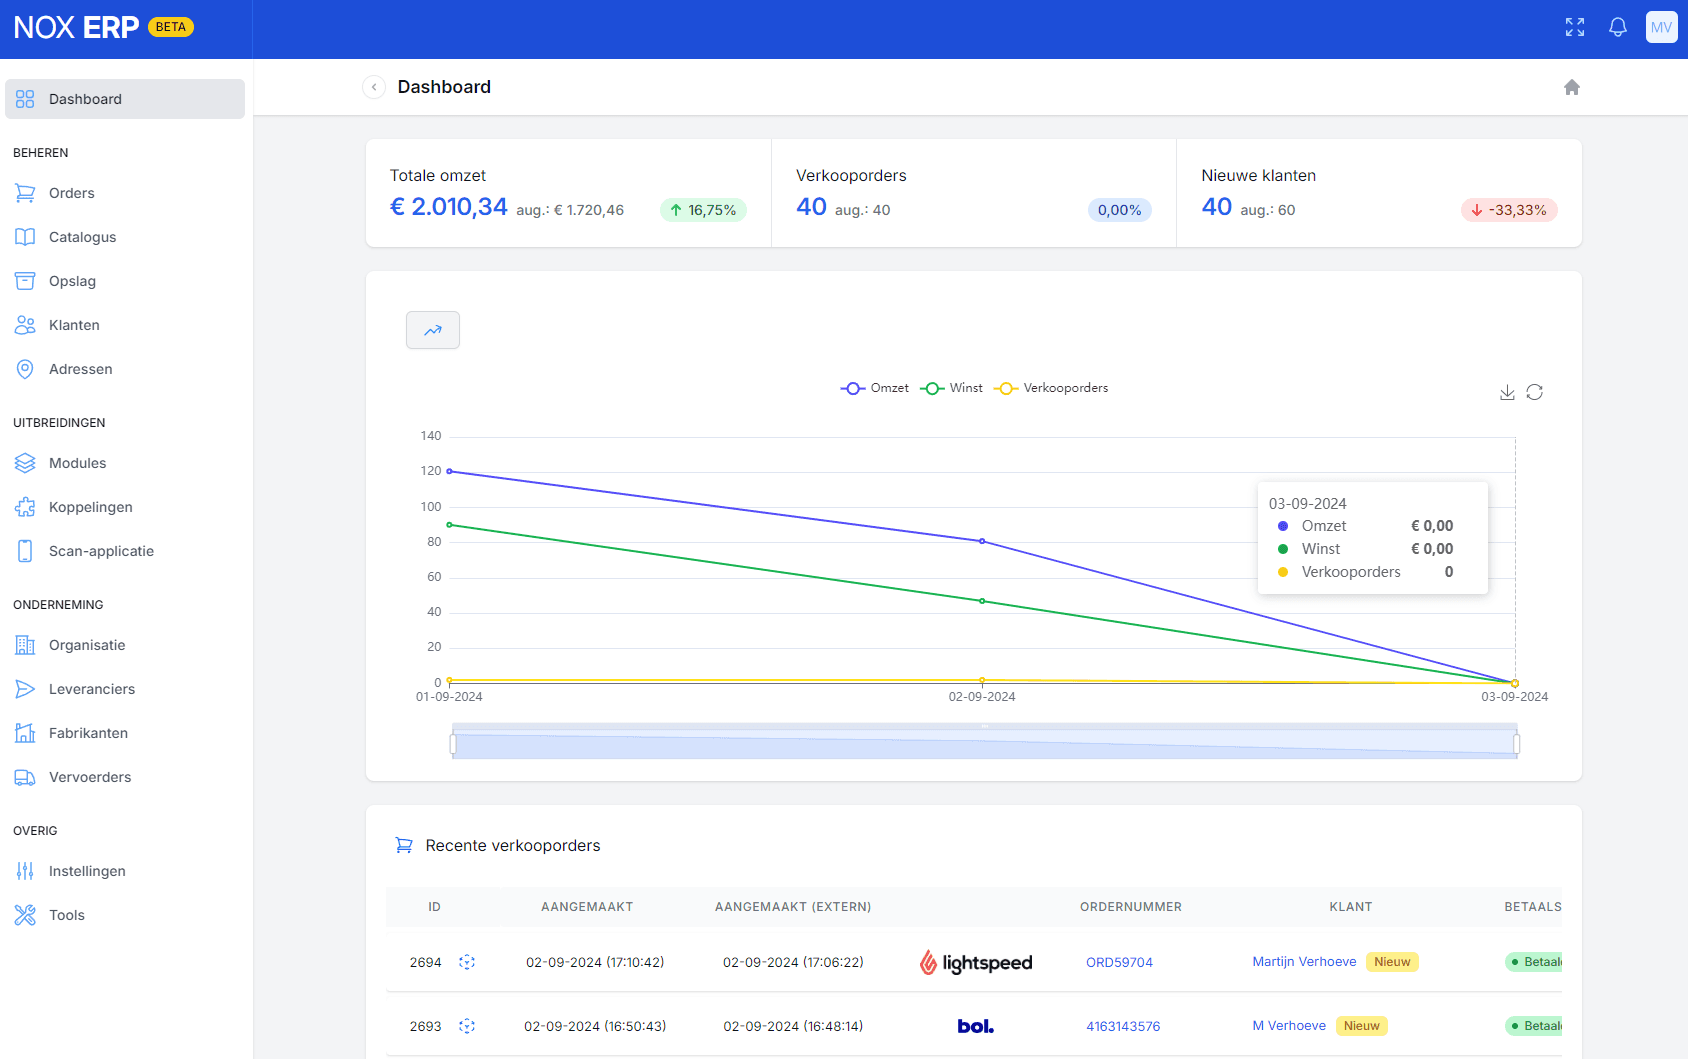1688x1059 pixels.
Task: Toggle the Verkooporders legend entry
Action: (1052, 388)
